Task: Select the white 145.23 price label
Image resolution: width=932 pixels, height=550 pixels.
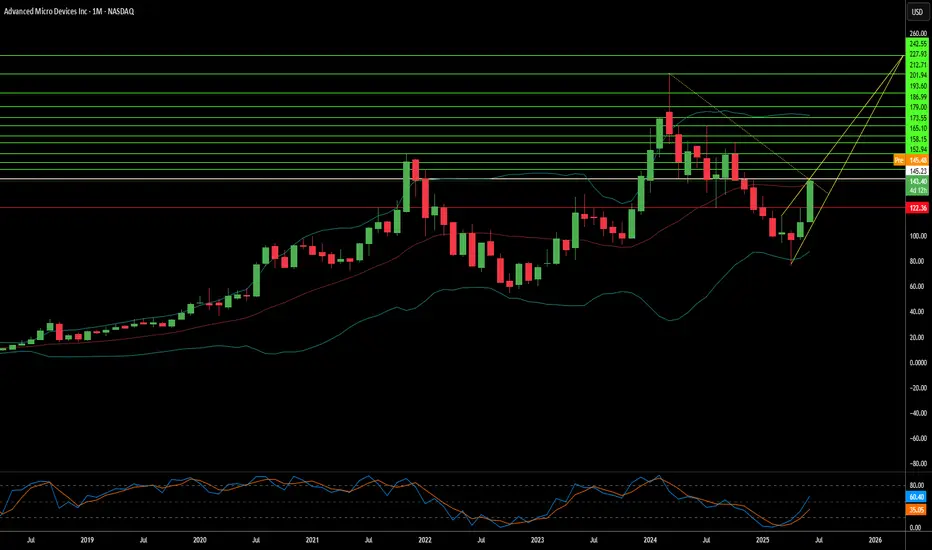Action: 917,171
